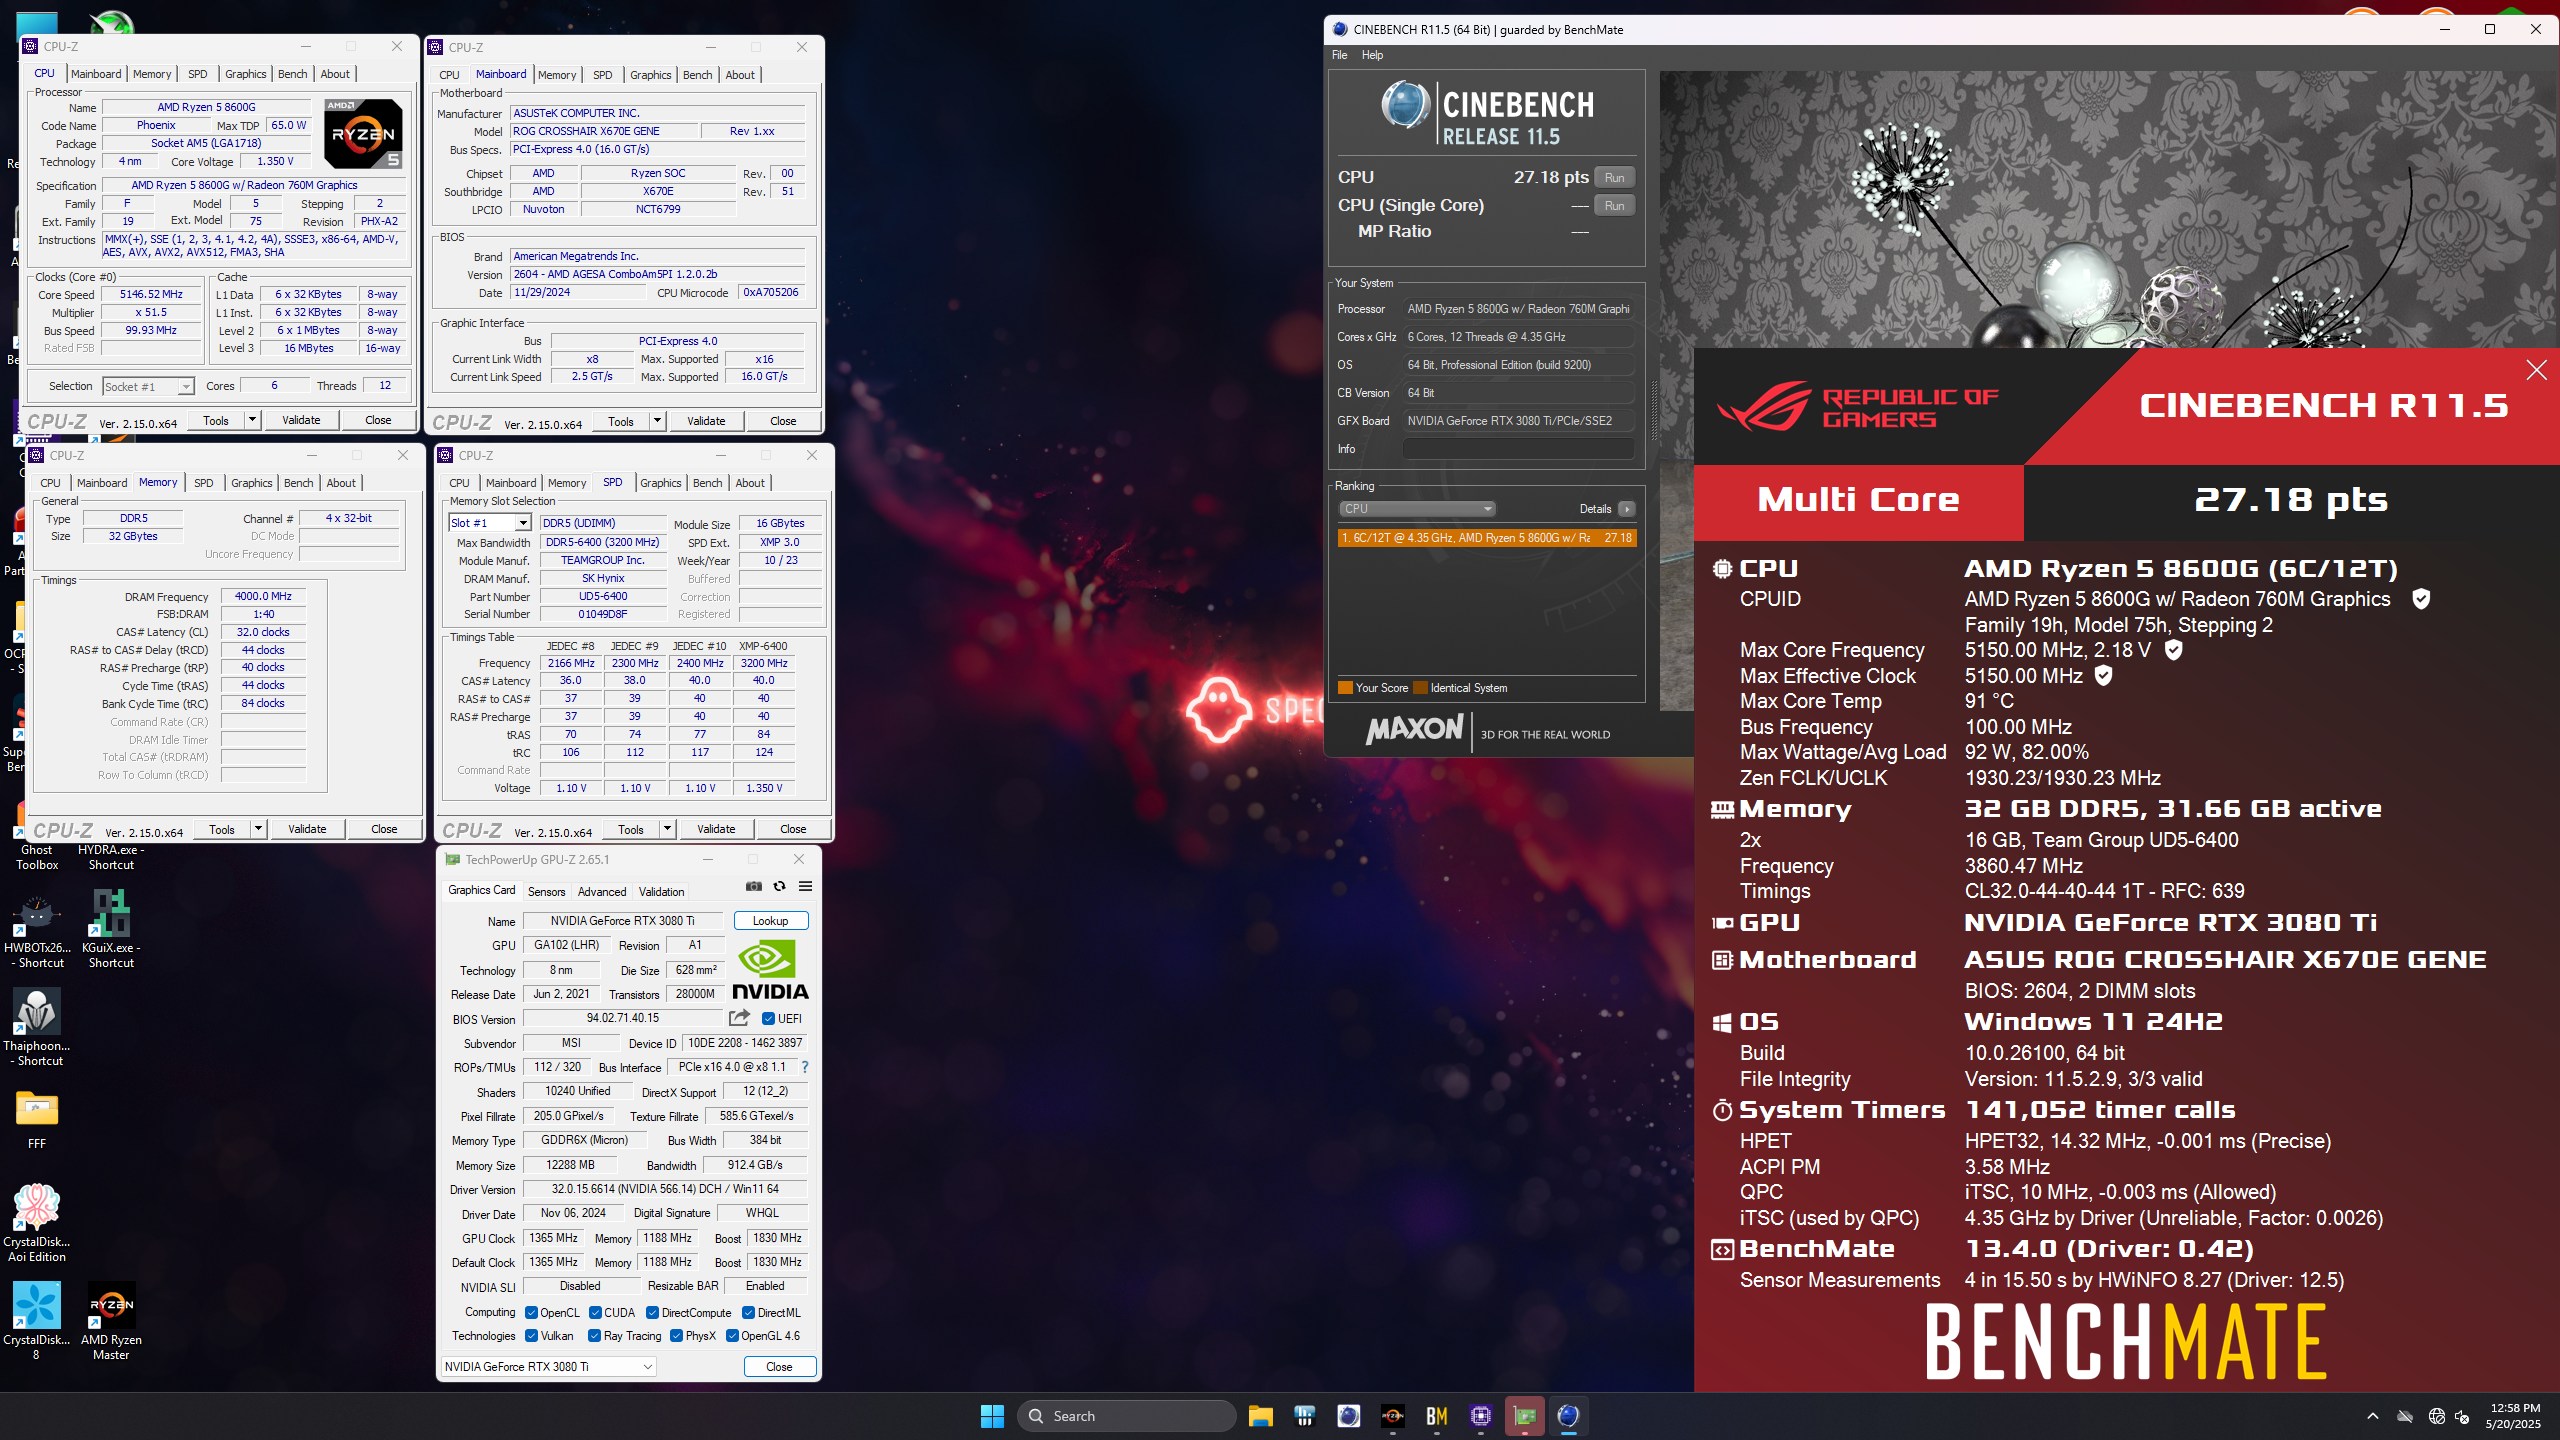Click the GPU-Z BIOS export share icon
Screen dimensions: 2560x1440
(739, 1018)
